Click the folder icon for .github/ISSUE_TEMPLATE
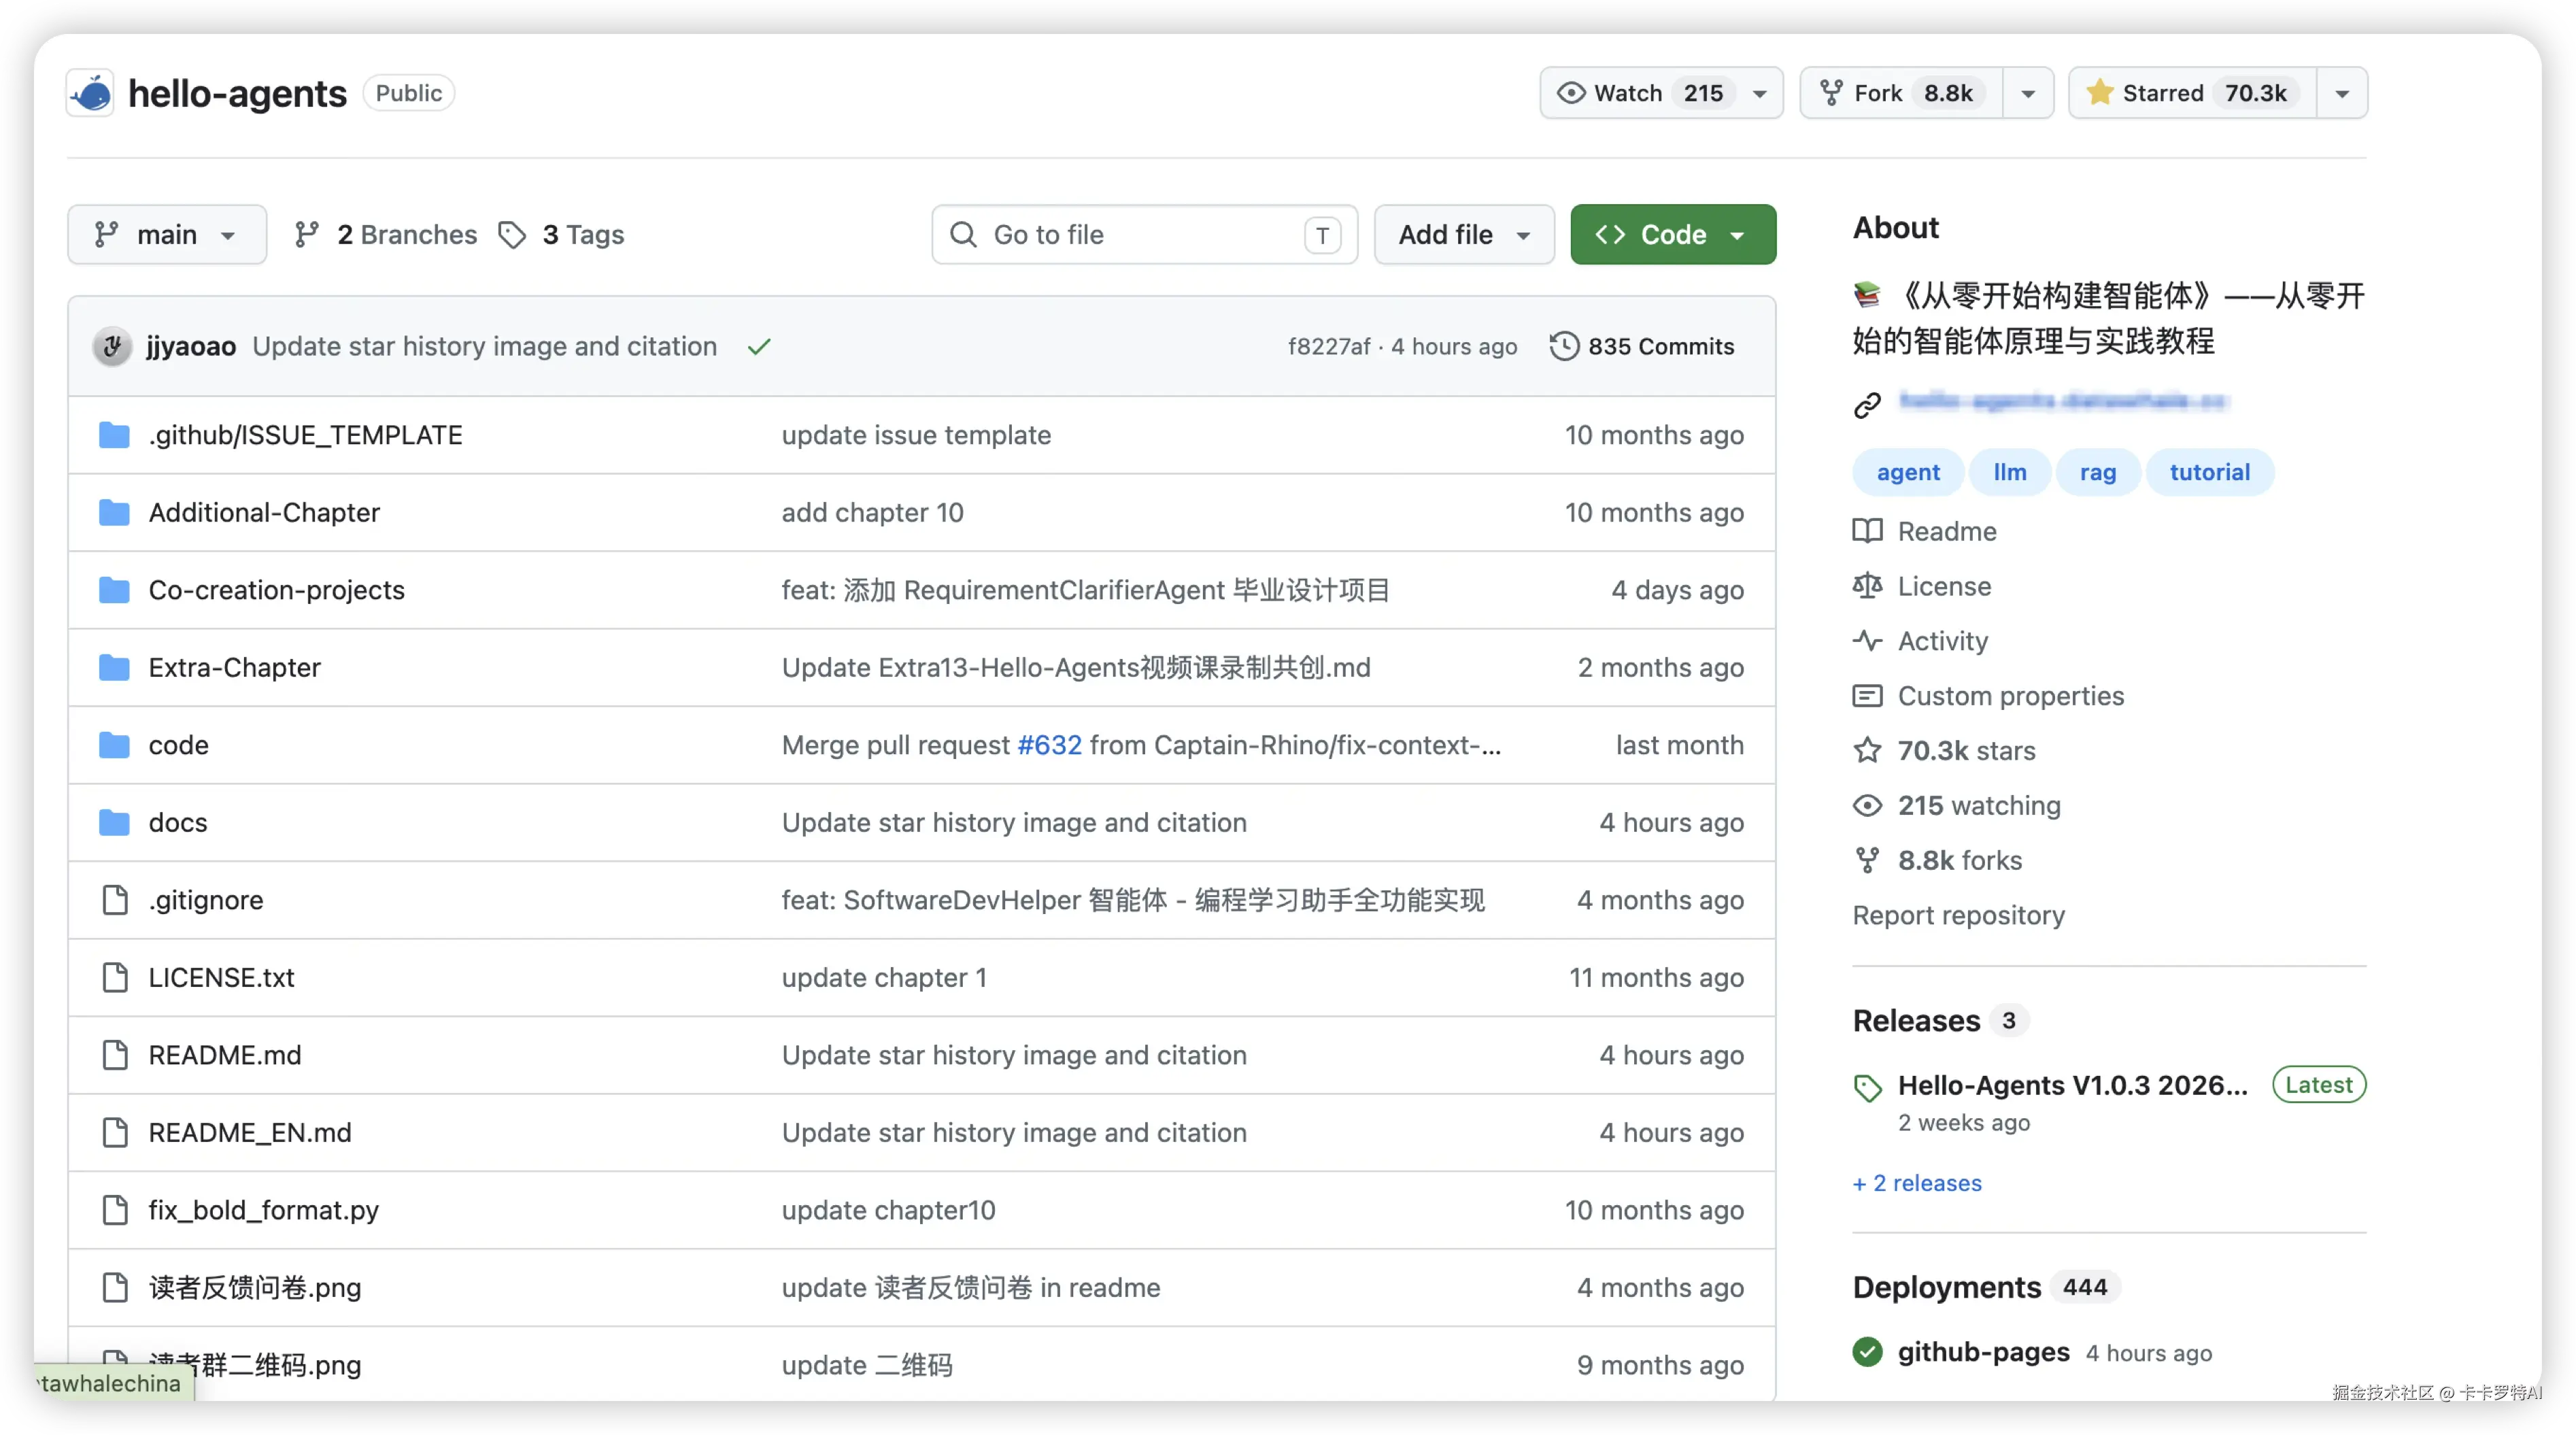Image resolution: width=2576 pixels, height=1435 pixels. (x=115, y=435)
